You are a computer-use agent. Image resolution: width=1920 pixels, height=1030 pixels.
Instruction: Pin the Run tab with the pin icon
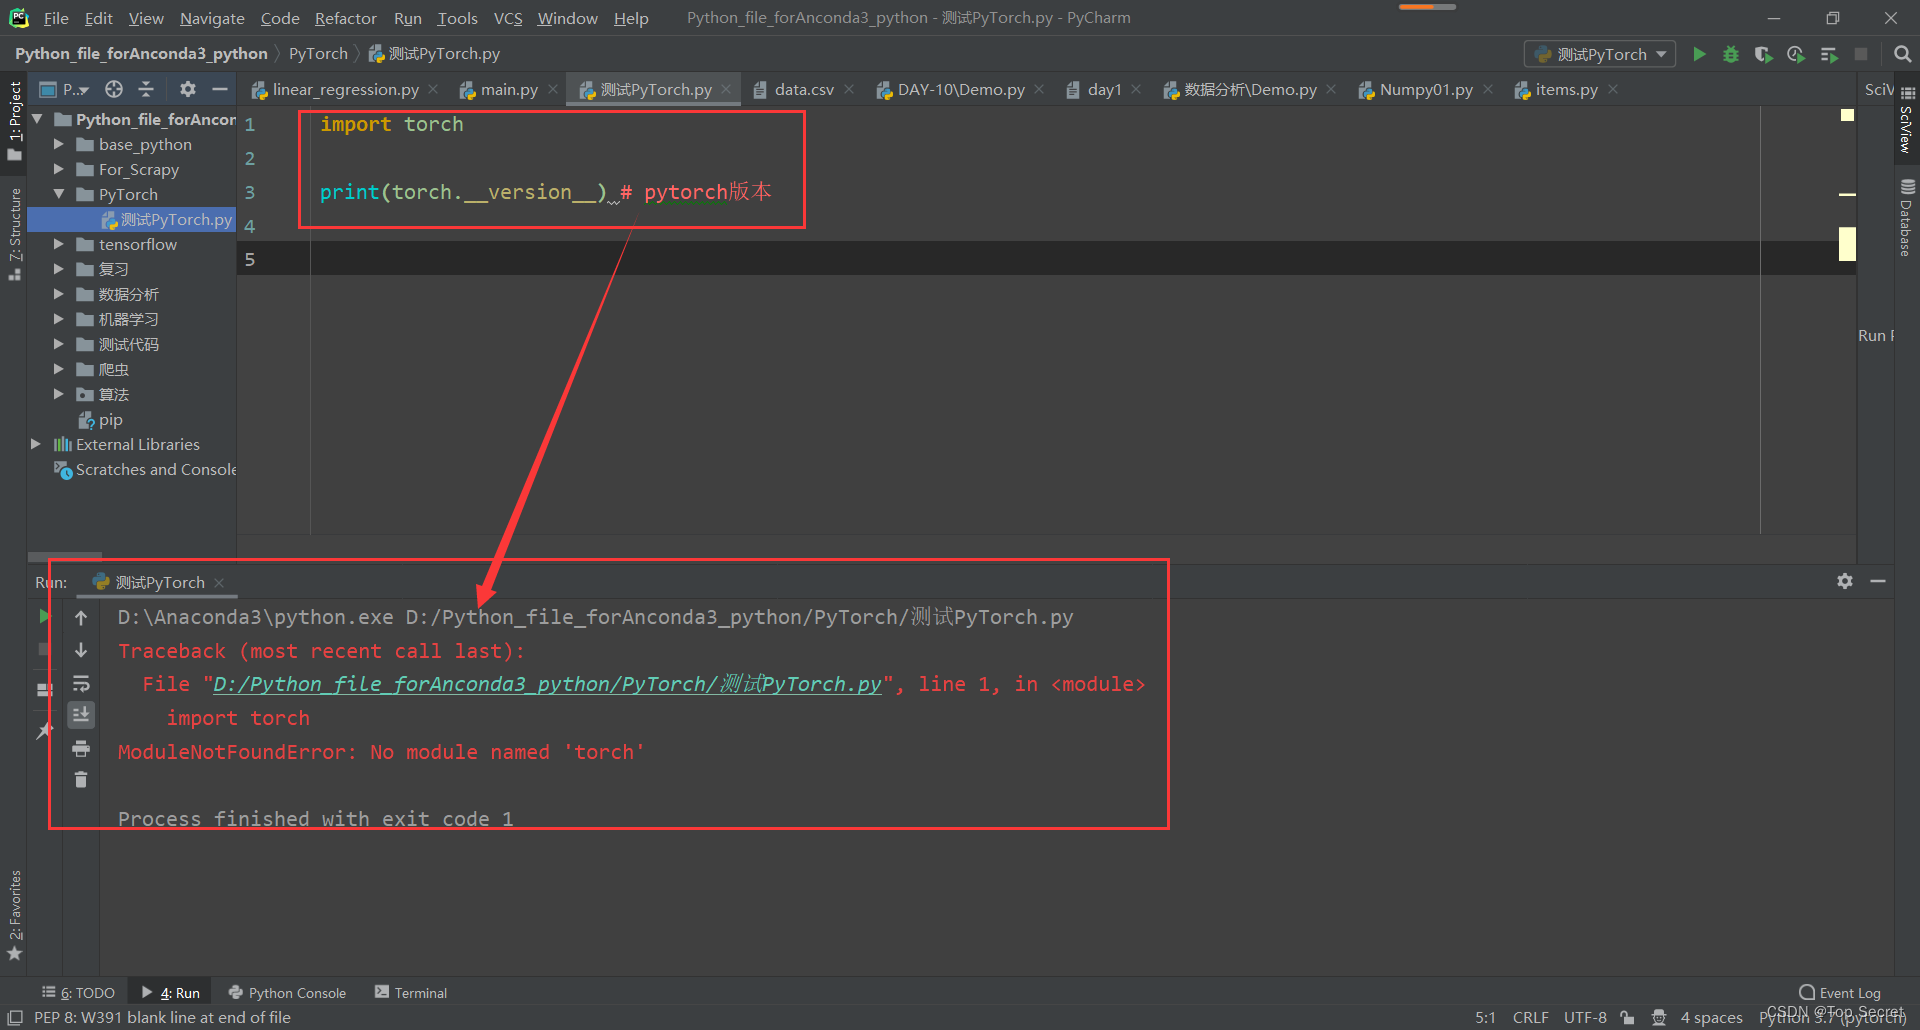click(45, 730)
